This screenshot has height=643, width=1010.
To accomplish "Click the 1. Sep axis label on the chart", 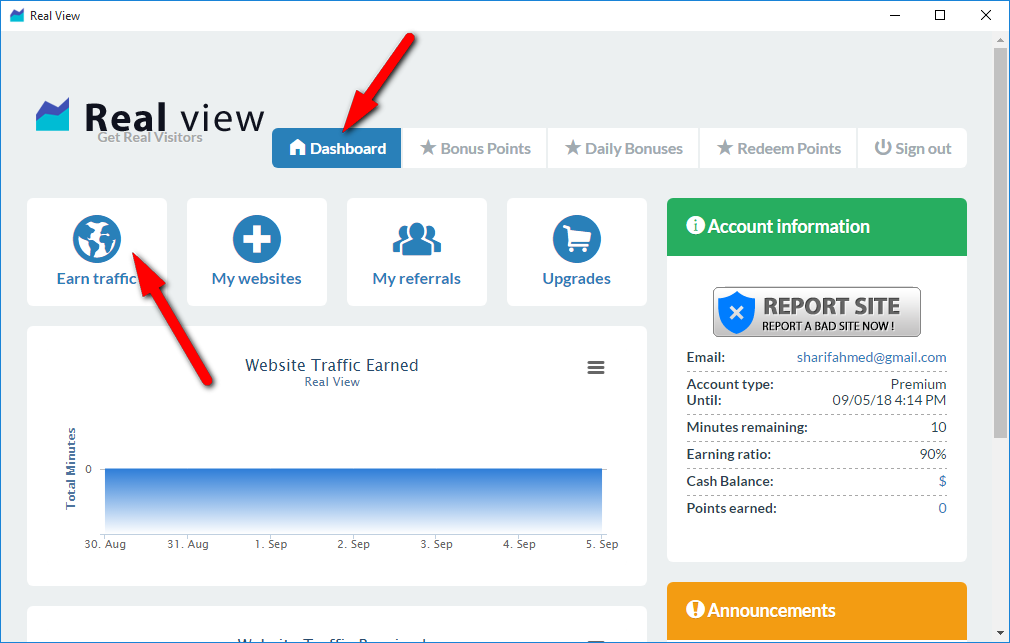I will point(271,544).
